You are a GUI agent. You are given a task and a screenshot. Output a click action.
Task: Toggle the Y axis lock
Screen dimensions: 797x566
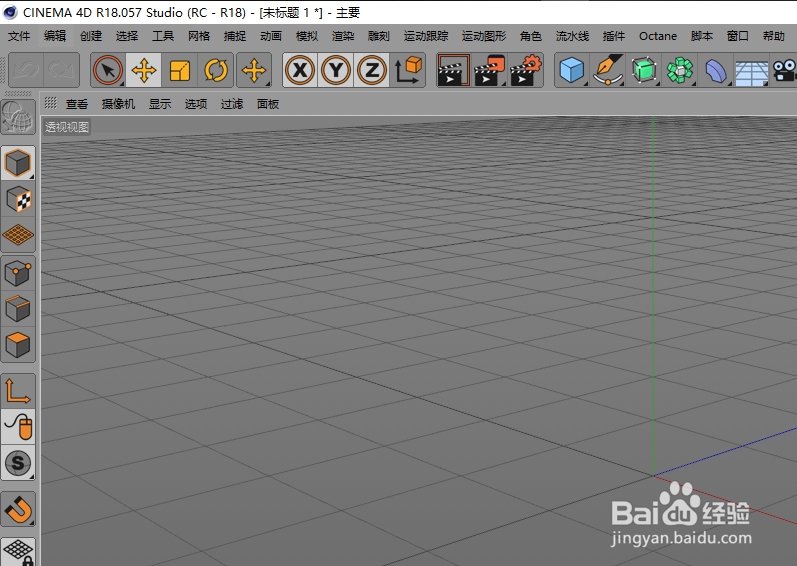coord(336,70)
